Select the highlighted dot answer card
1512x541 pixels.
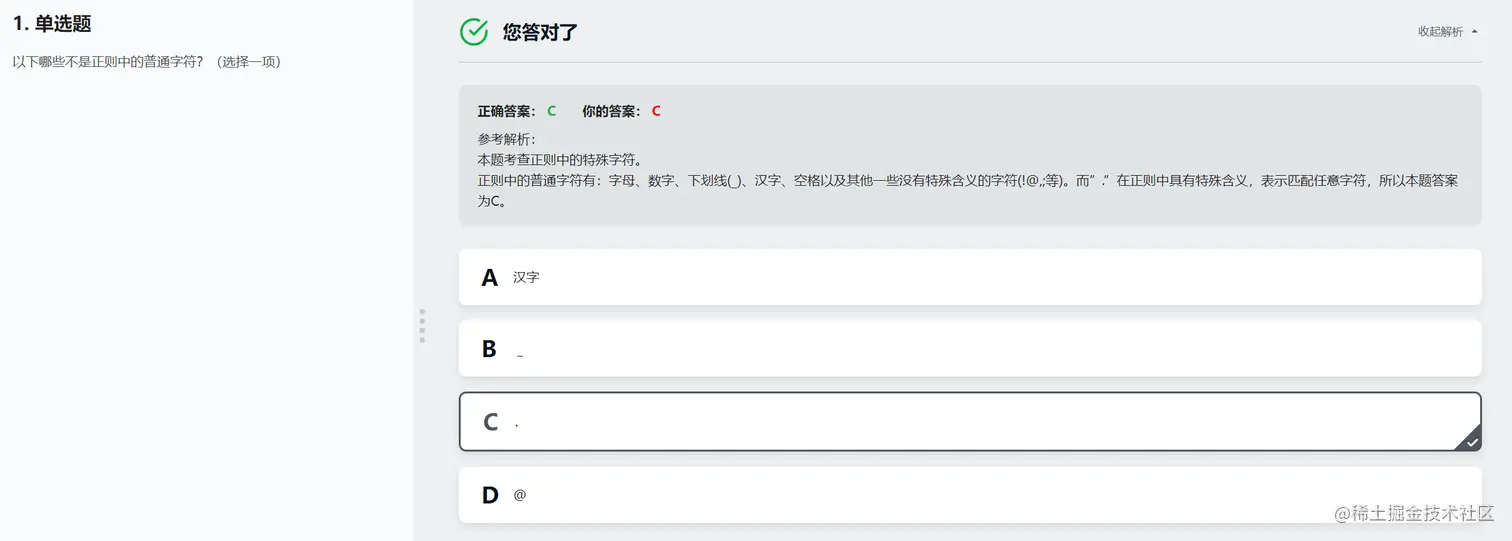point(969,422)
